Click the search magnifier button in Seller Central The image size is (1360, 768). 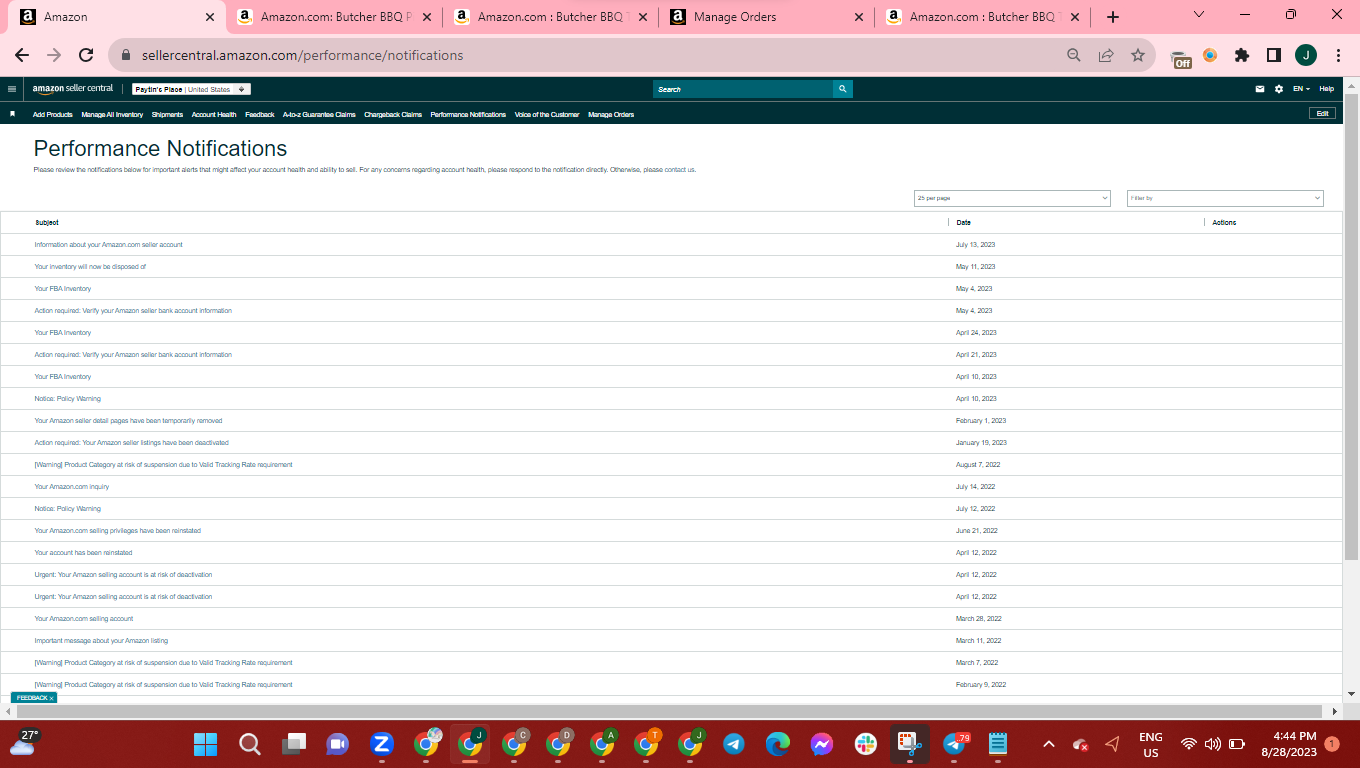tap(843, 89)
